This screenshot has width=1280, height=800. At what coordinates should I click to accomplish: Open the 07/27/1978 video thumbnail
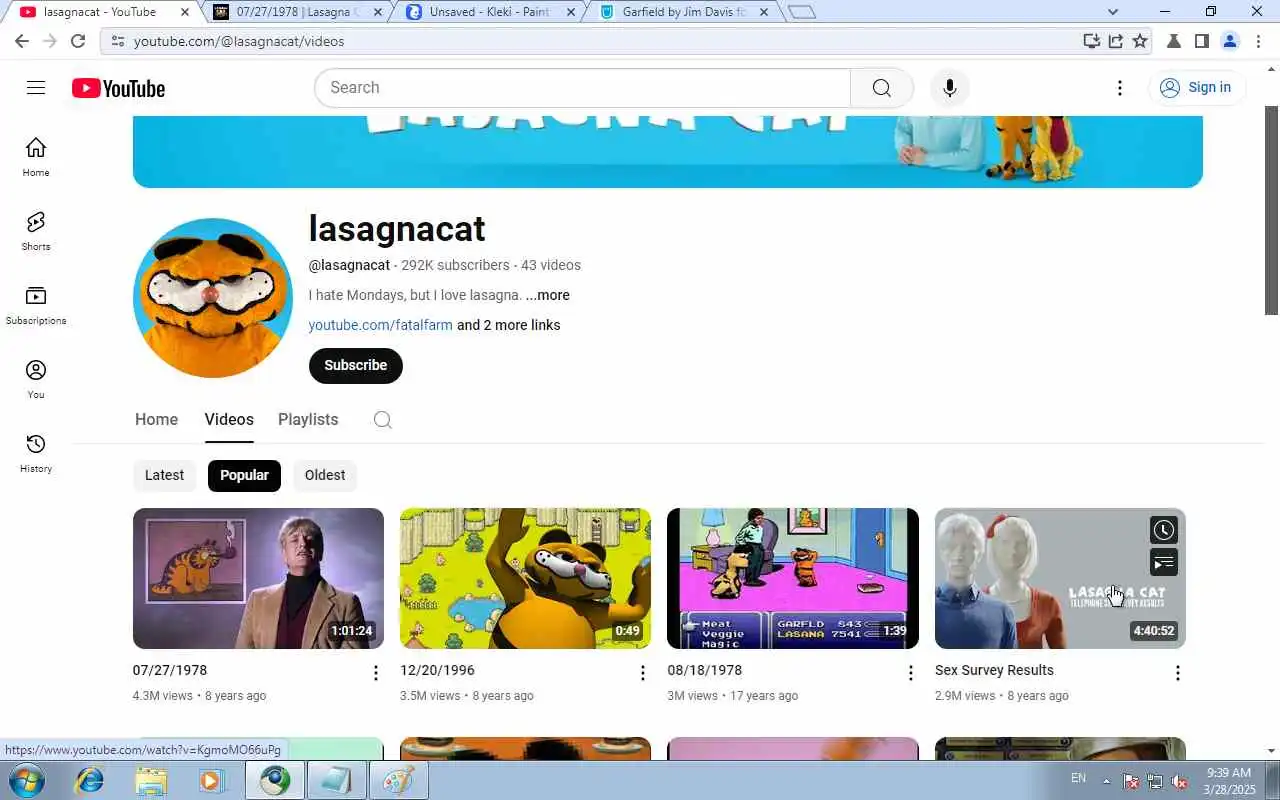[258, 578]
